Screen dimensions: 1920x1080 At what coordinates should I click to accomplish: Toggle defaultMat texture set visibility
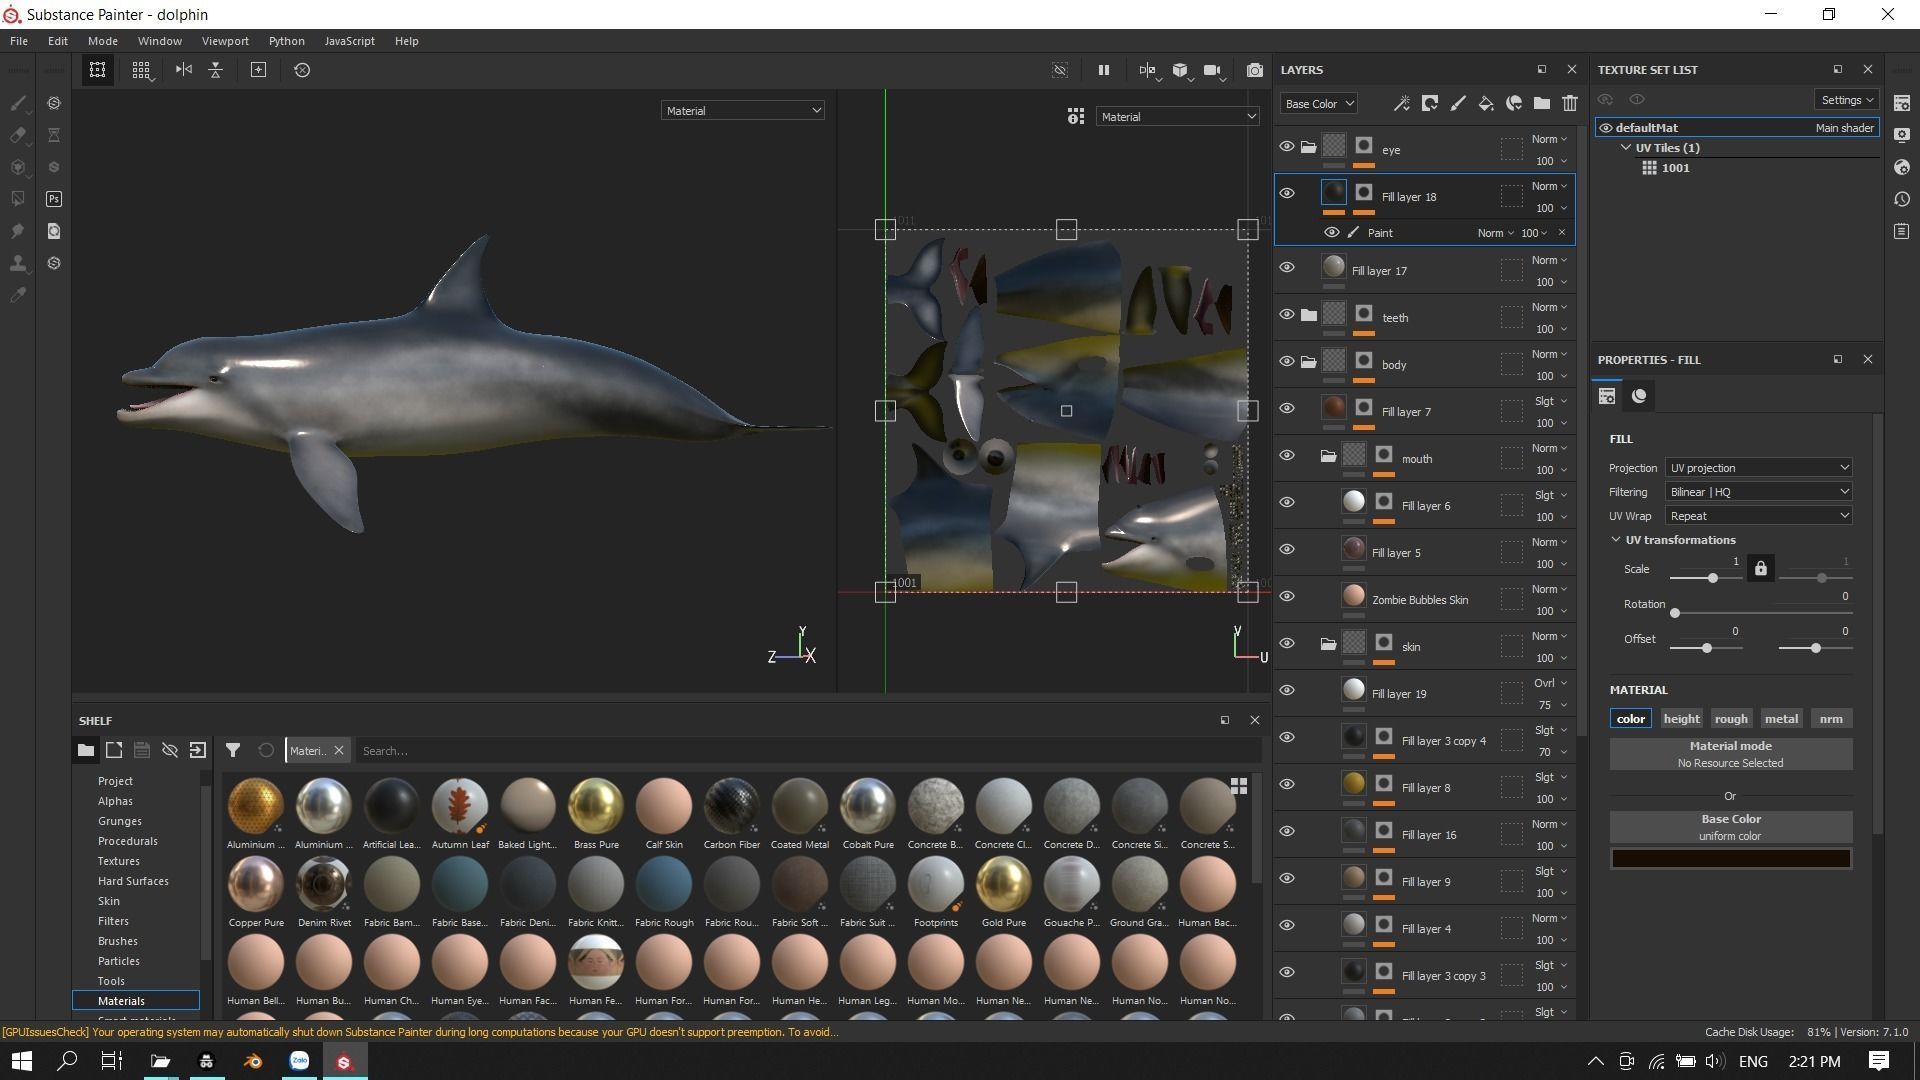tap(1605, 128)
